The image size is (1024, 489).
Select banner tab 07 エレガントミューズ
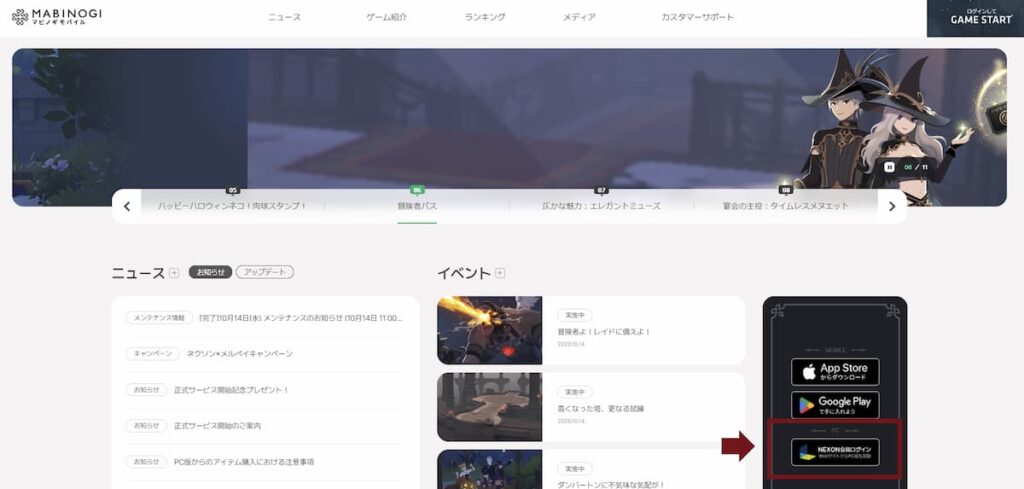click(601, 205)
